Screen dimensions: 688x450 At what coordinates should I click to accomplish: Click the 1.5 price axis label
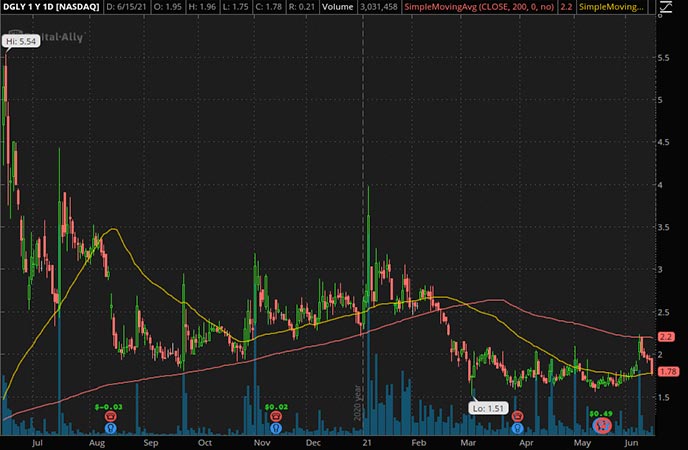(663, 397)
